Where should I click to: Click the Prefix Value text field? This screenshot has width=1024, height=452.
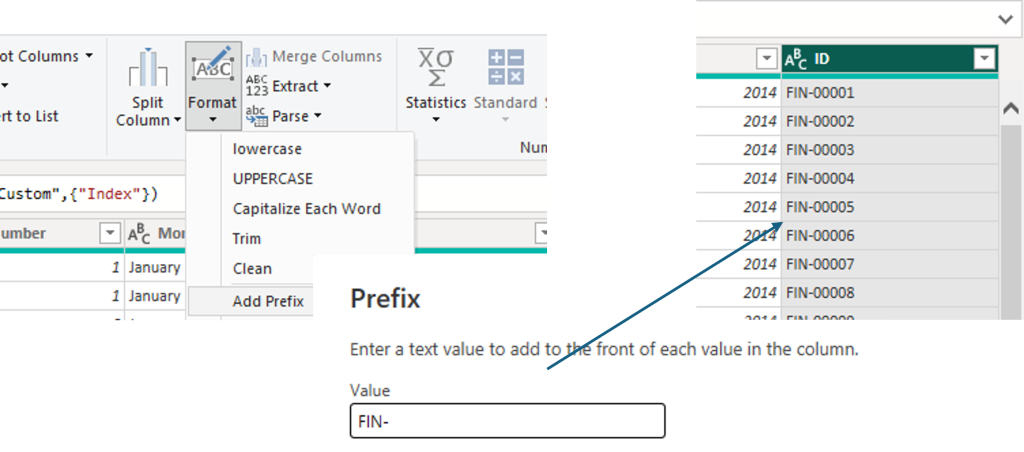click(x=507, y=421)
